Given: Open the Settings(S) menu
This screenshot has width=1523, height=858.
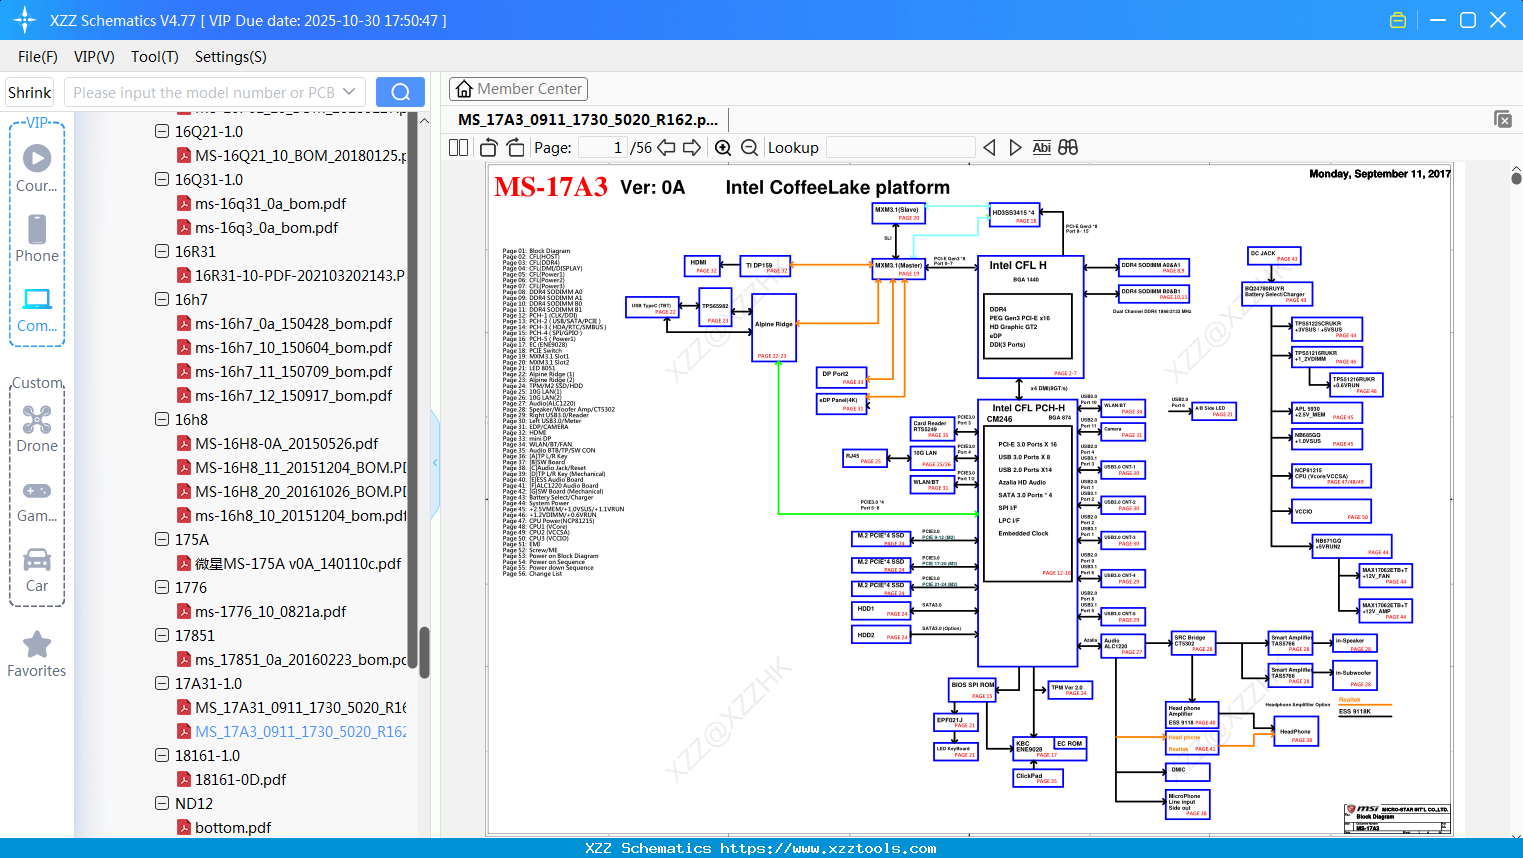Looking at the screenshot, I should pos(231,57).
